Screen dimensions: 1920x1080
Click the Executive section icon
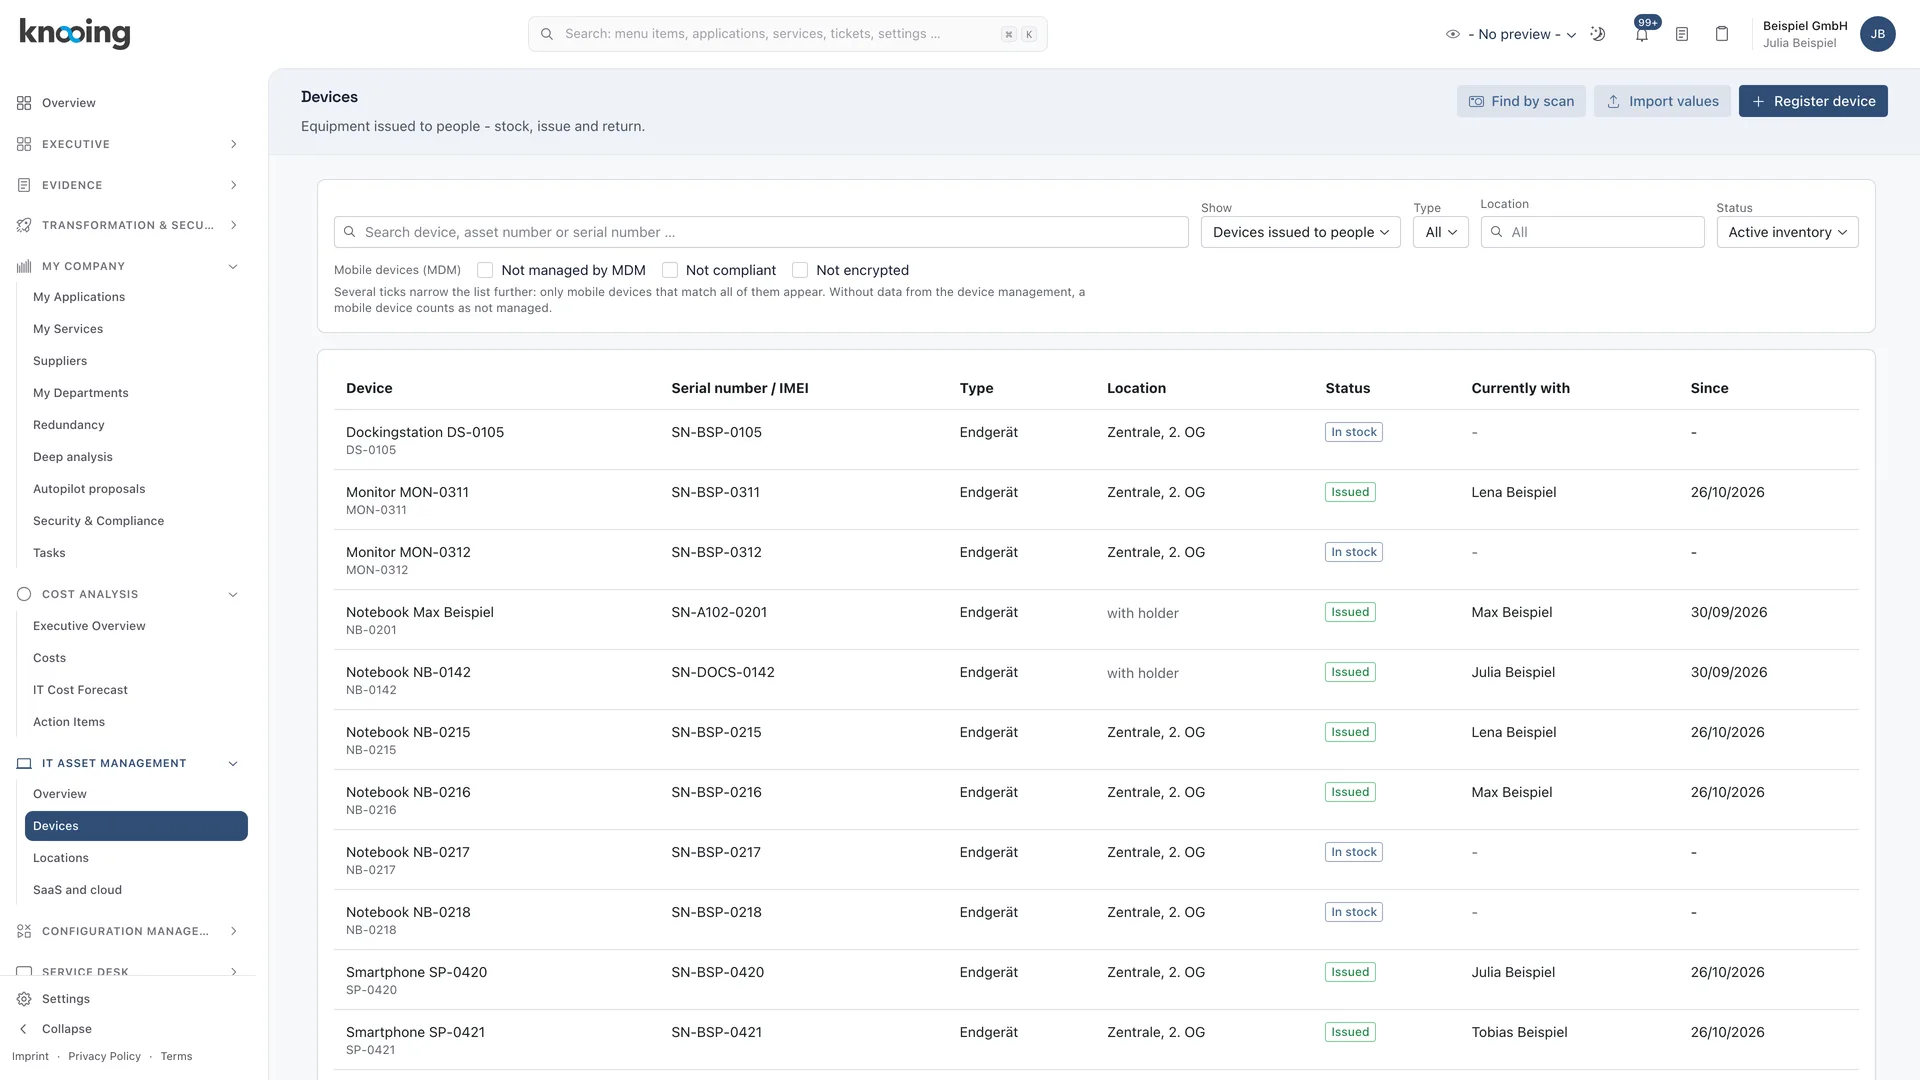(x=24, y=144)
